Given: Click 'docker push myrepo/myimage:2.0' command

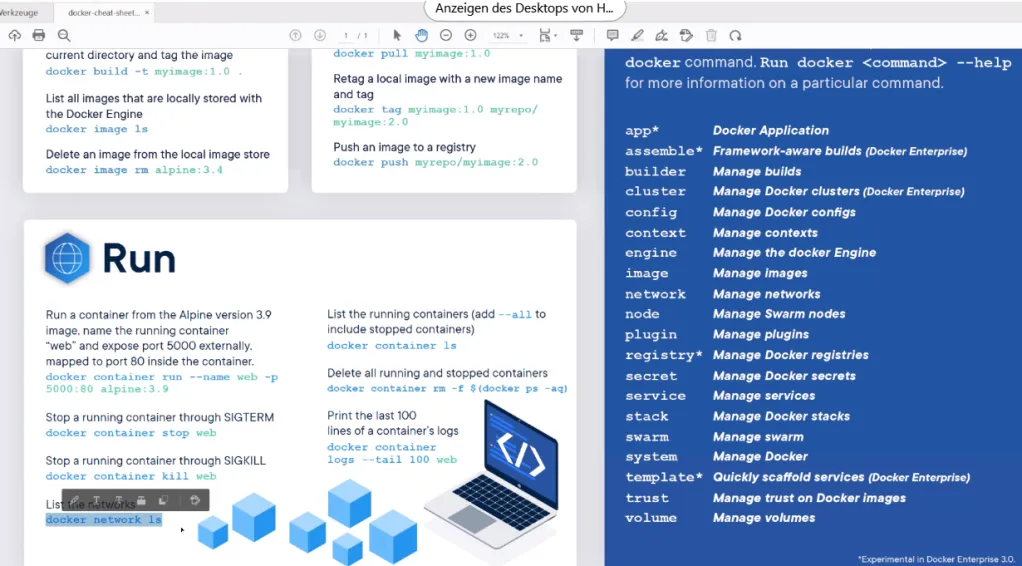Looking at the screenshot, I should pos(435,162).
